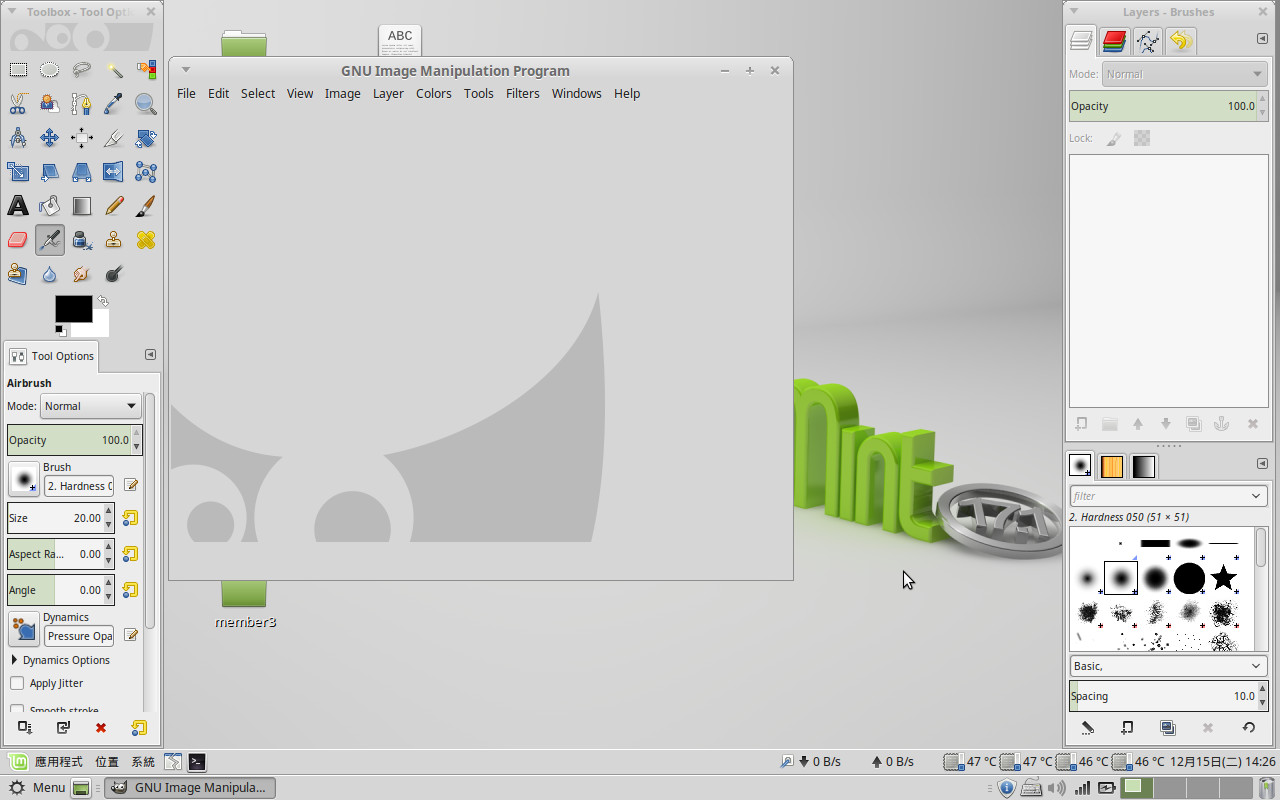The height and width of the screenshot is (800, 1280).
Task: Select the Move tool
Action: (50, 138)
